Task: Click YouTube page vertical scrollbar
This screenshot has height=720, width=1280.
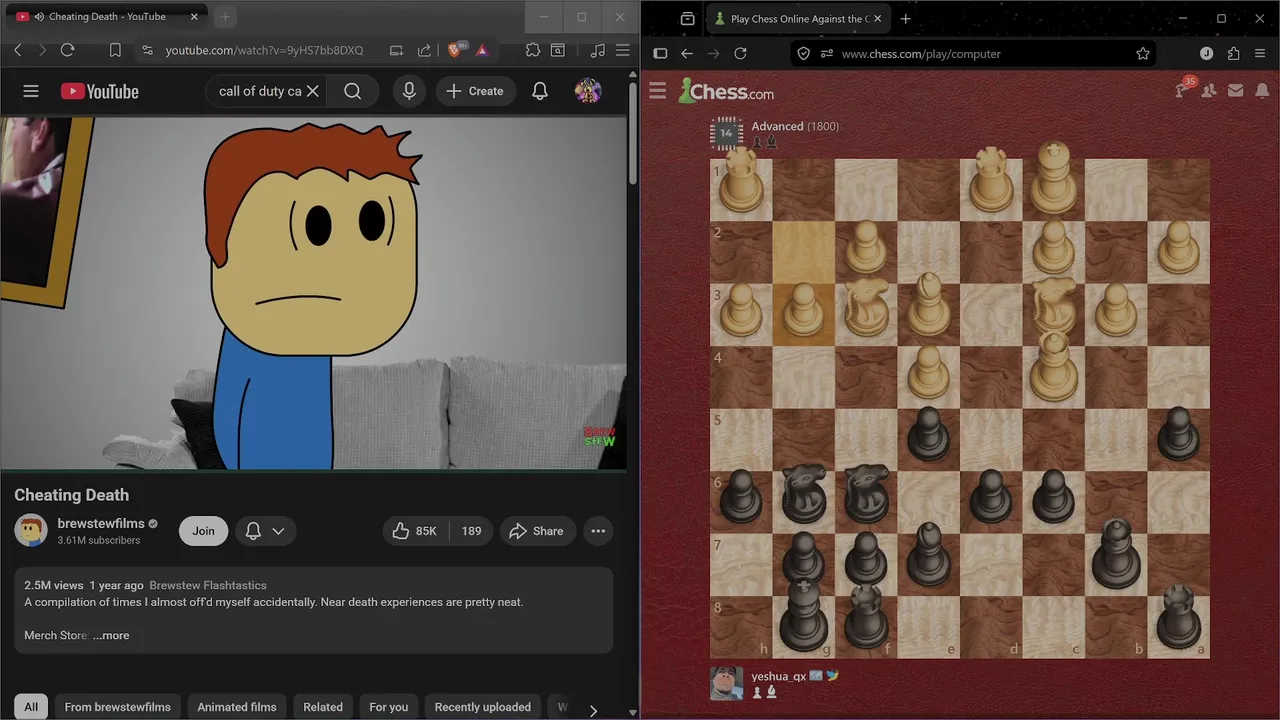Action: [633, 135]
